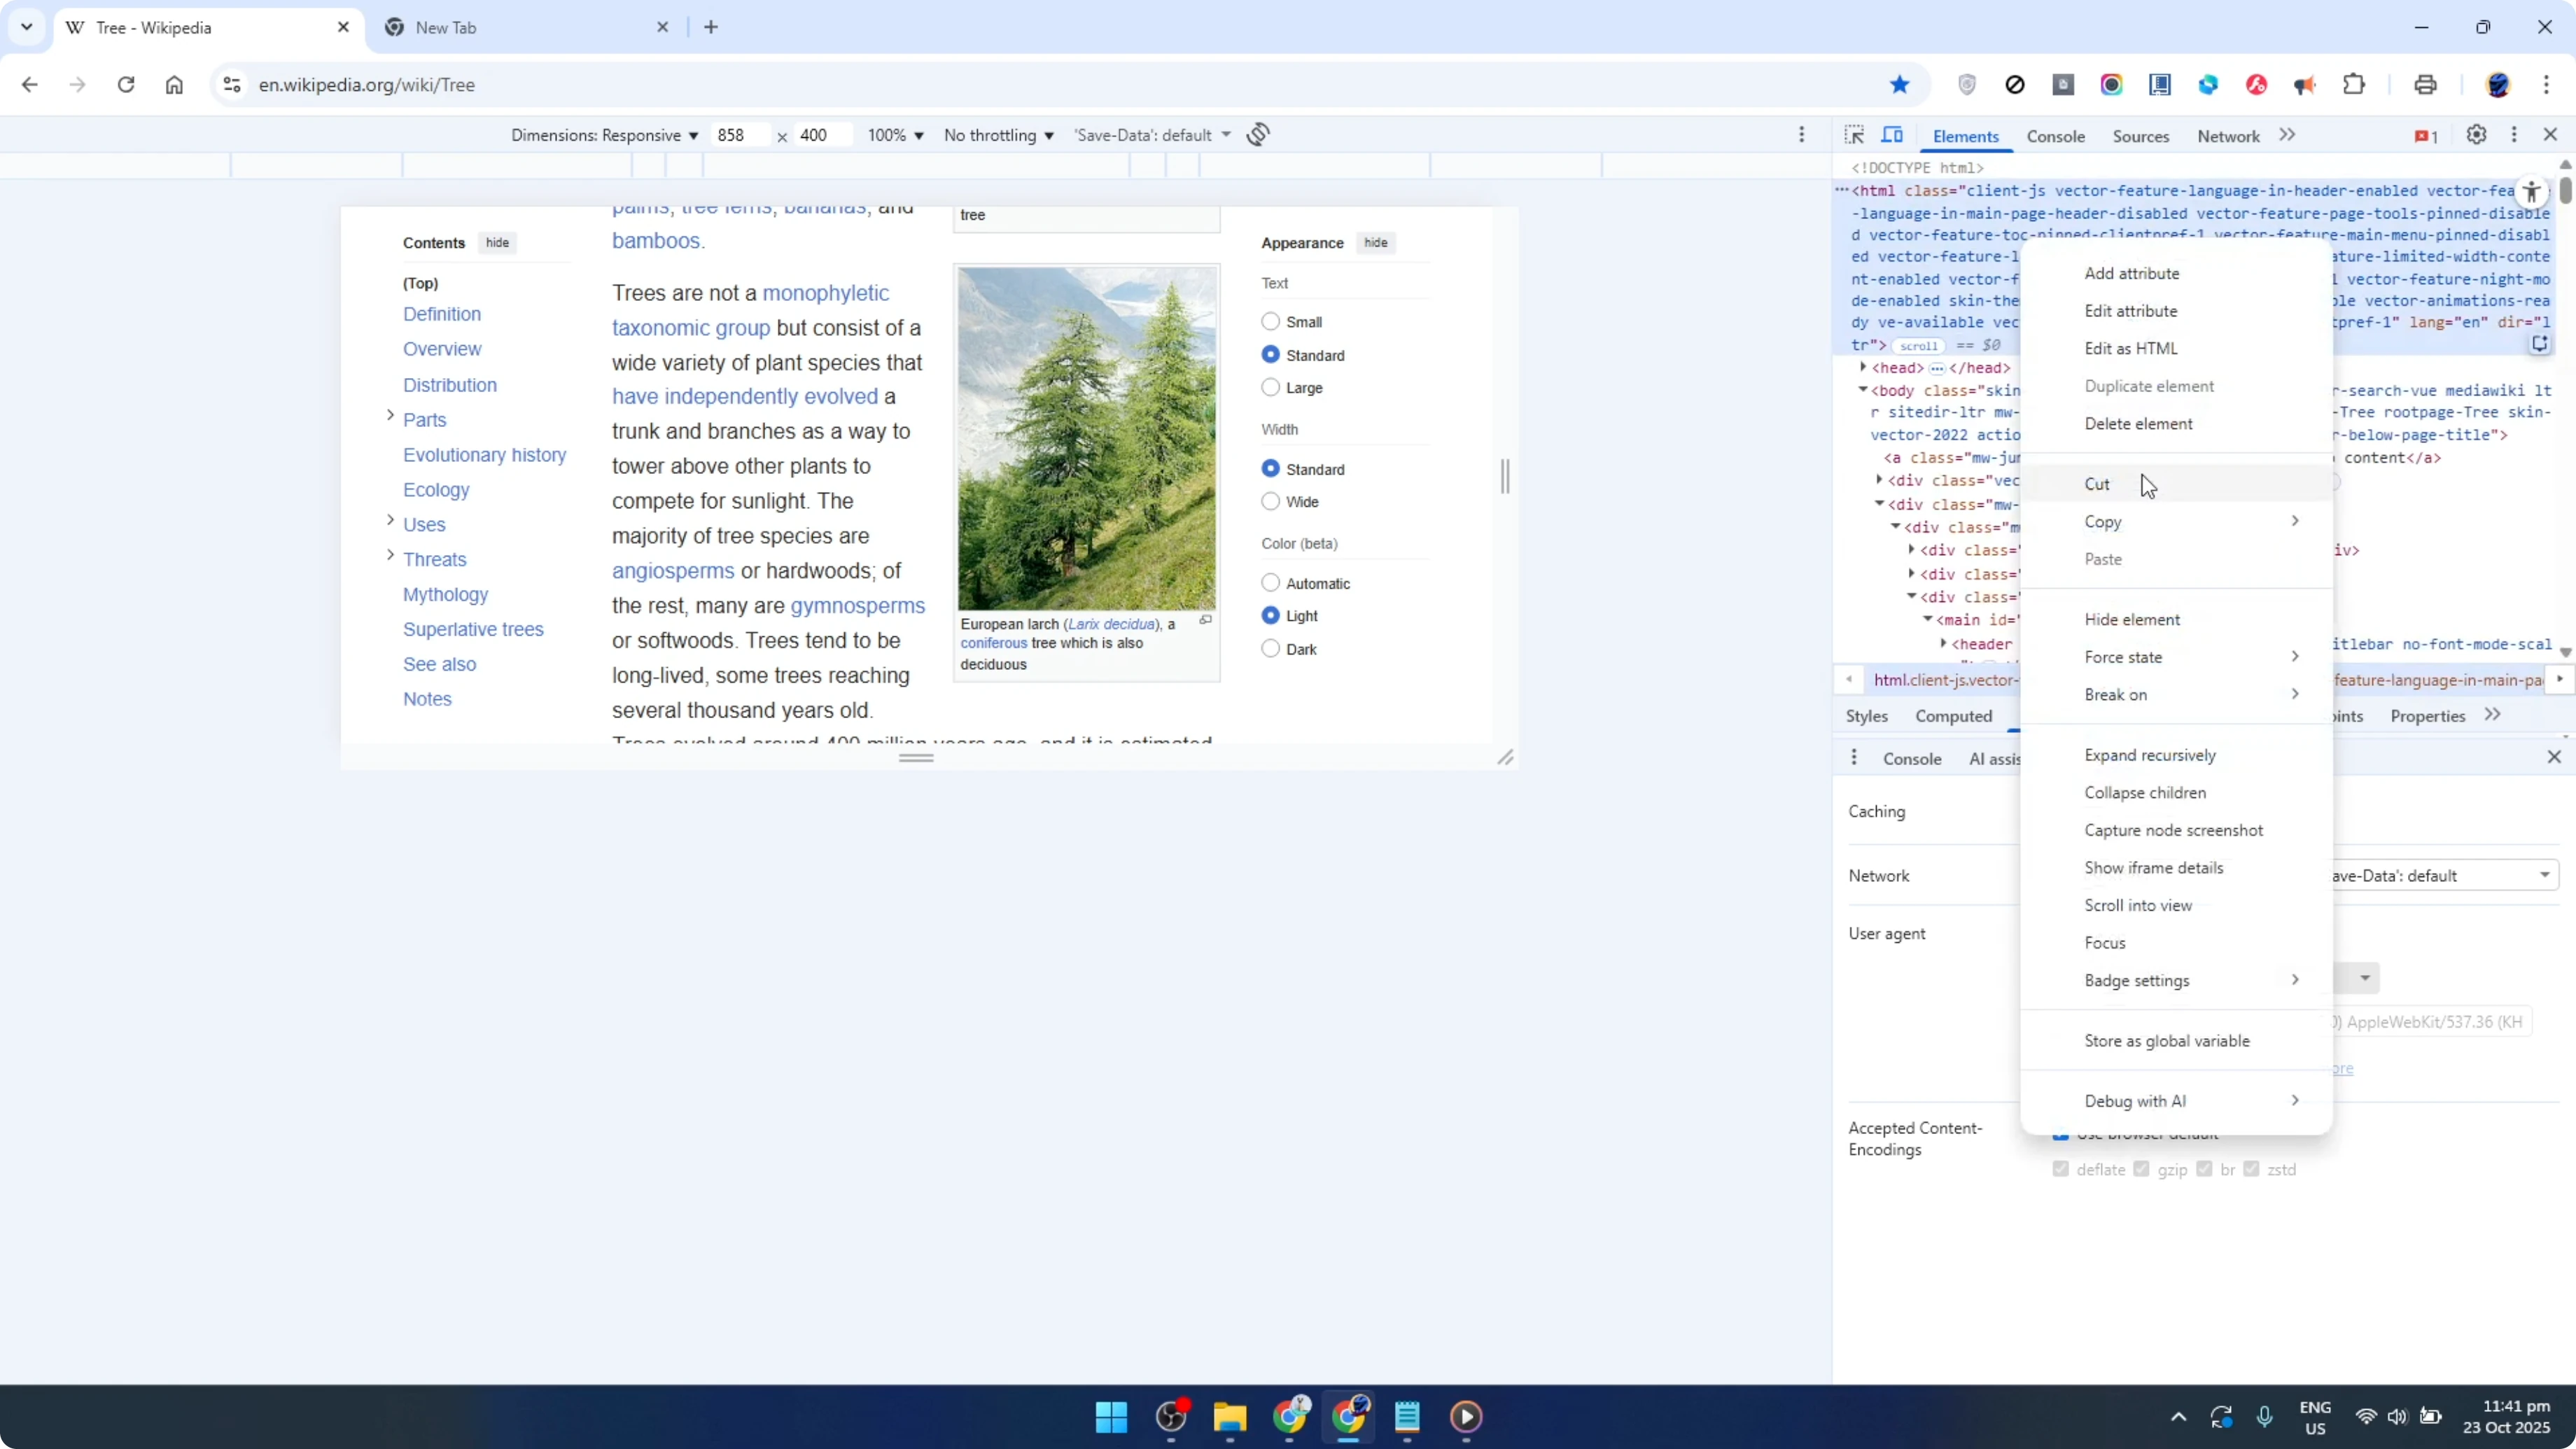2576x1449 pixels.
Task: Toggle the device toolbar icon
Action: 1893,135
